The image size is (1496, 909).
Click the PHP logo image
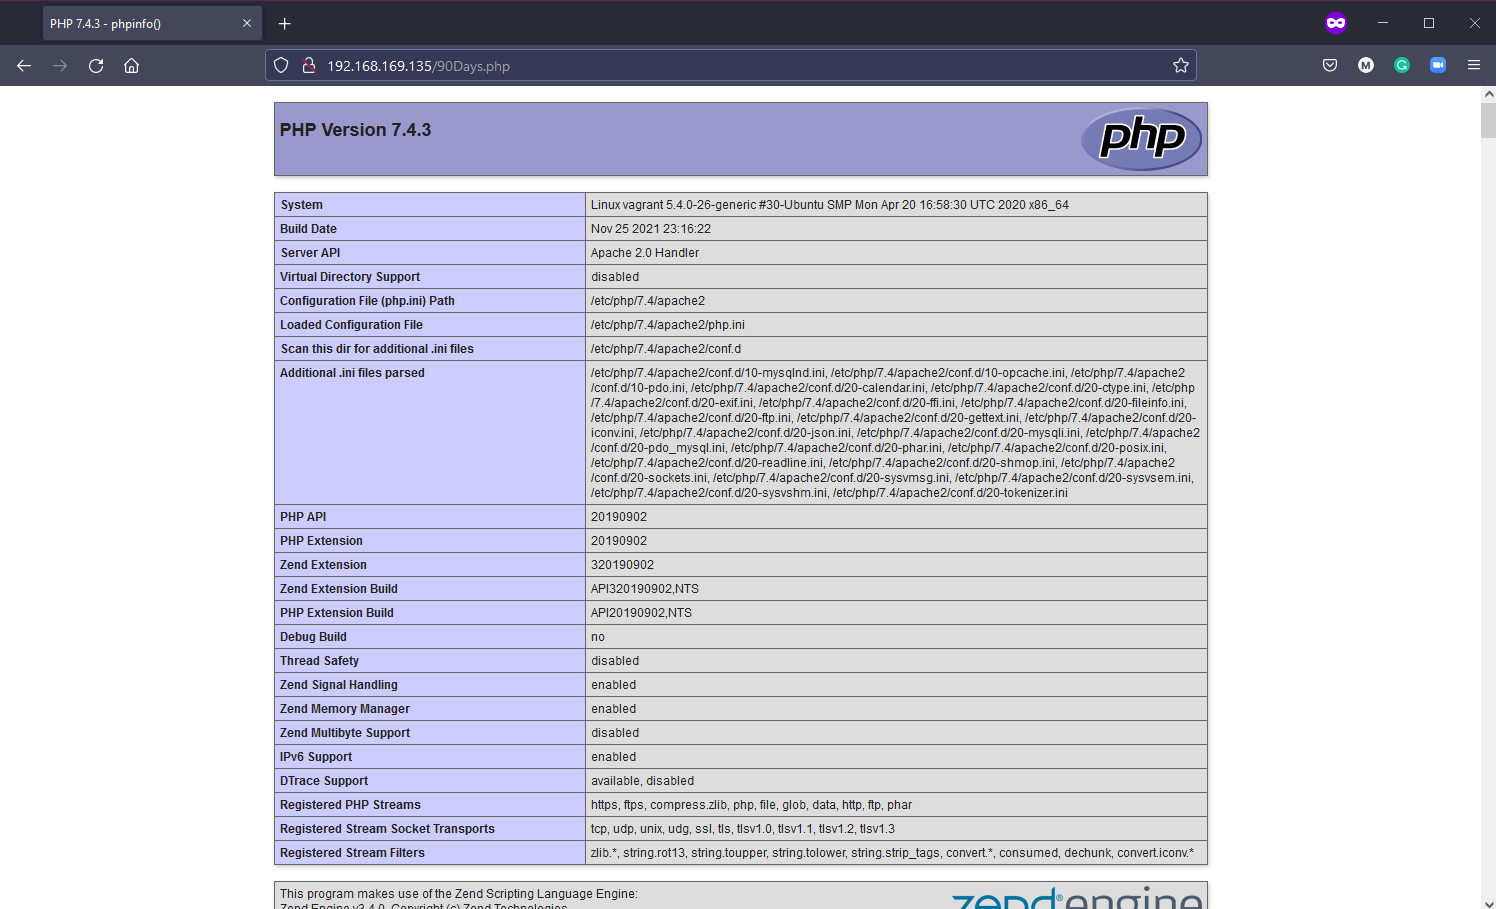pyautogui.click(x=1142, y=138)
